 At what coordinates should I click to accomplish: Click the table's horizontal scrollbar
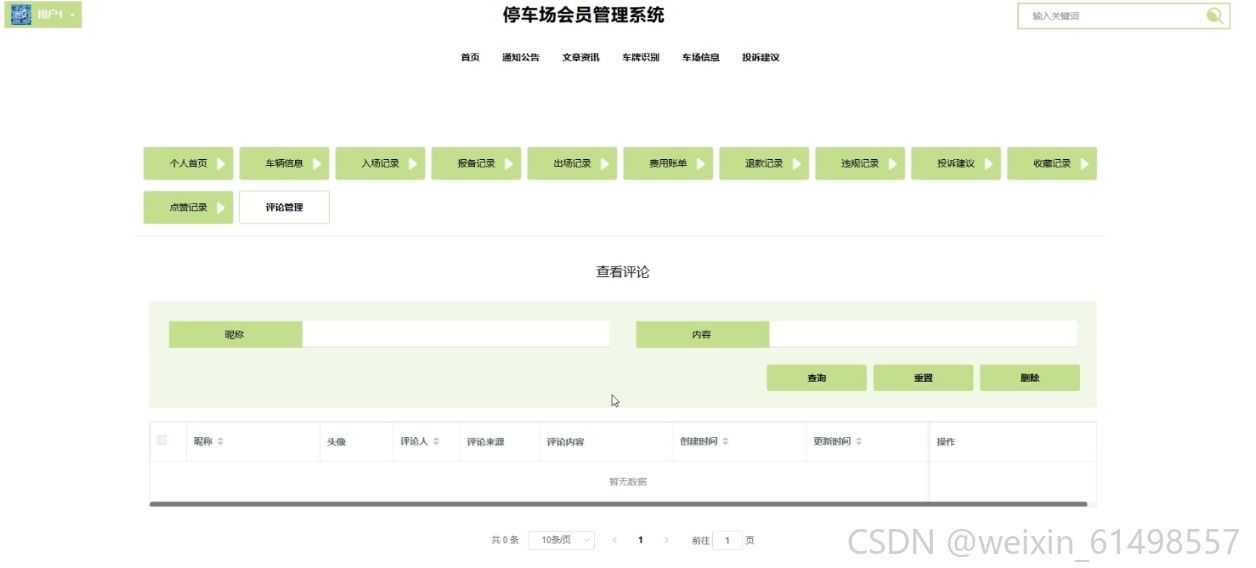(618, 504)
